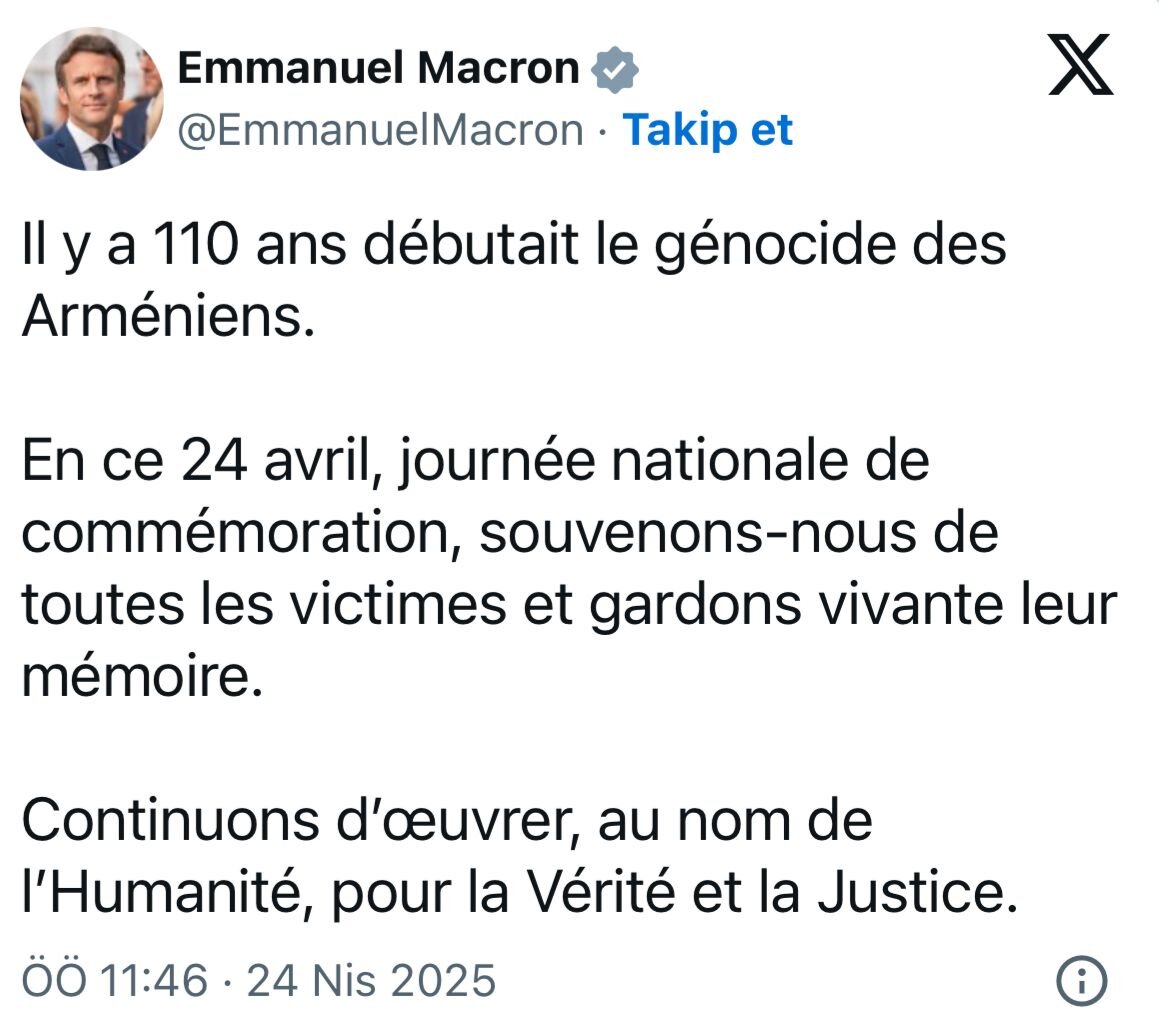Click the paragraph starting "En ce 24 avril"

click(569, 568)
